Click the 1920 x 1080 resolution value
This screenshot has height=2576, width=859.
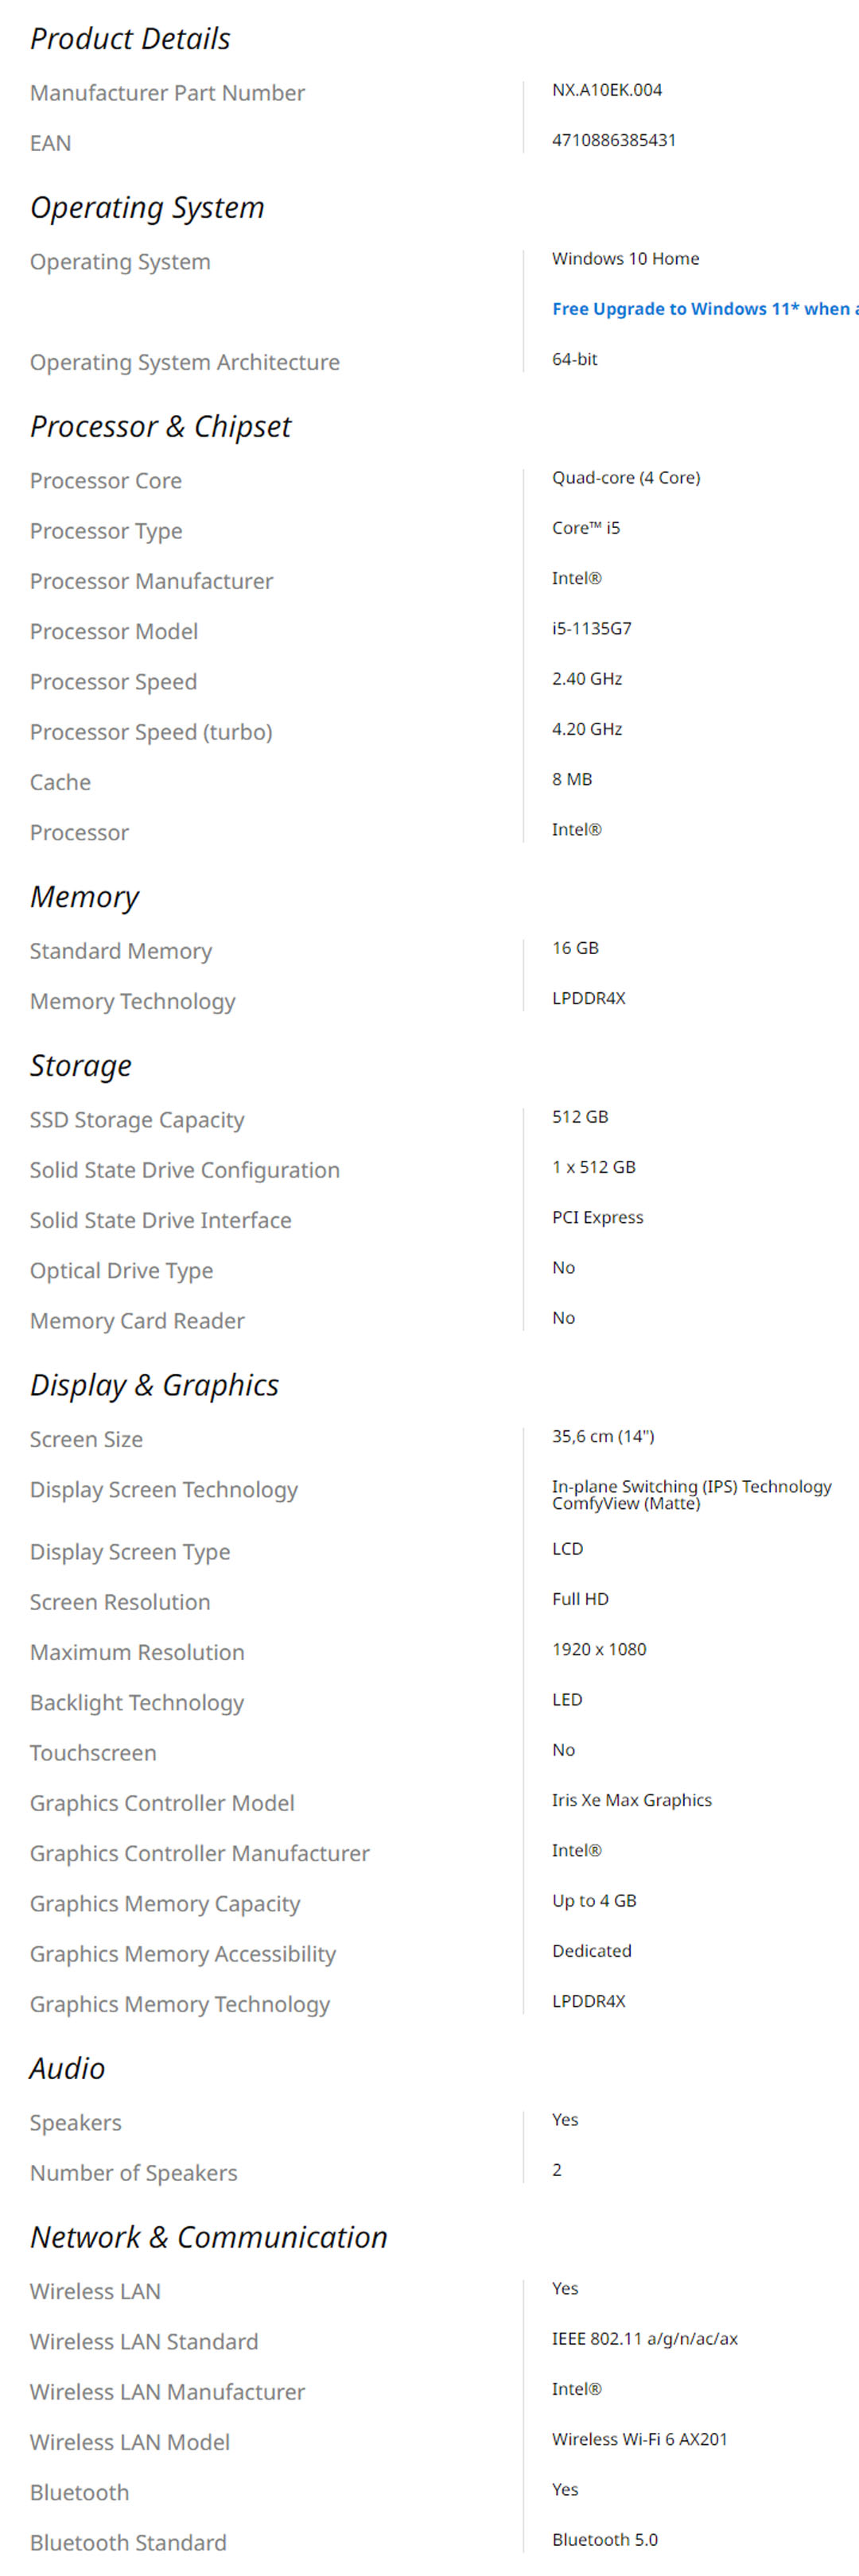click(x=599, y=1649)
